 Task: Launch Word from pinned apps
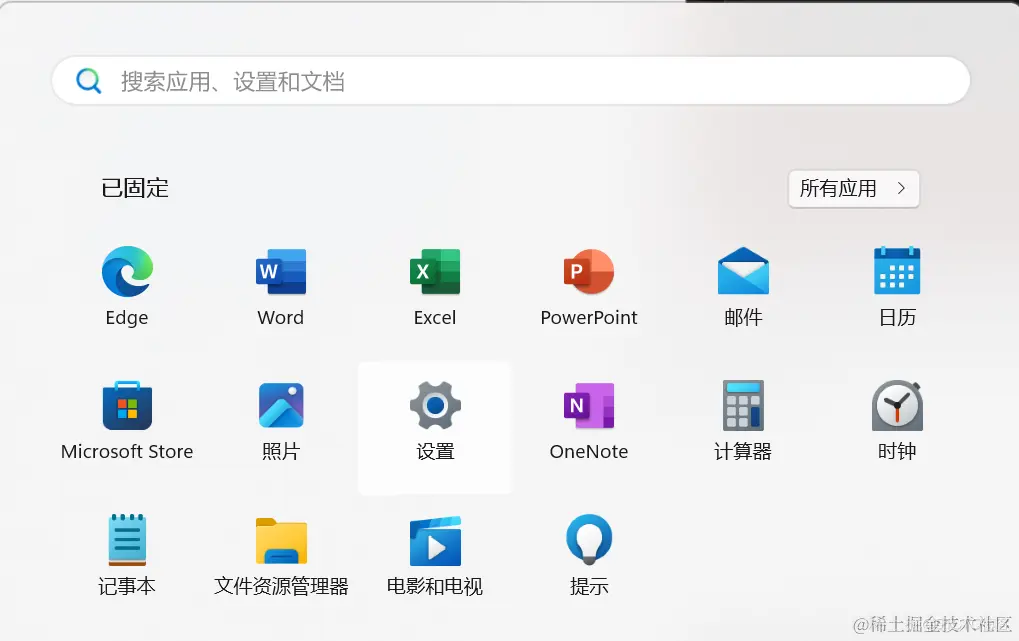281,272
